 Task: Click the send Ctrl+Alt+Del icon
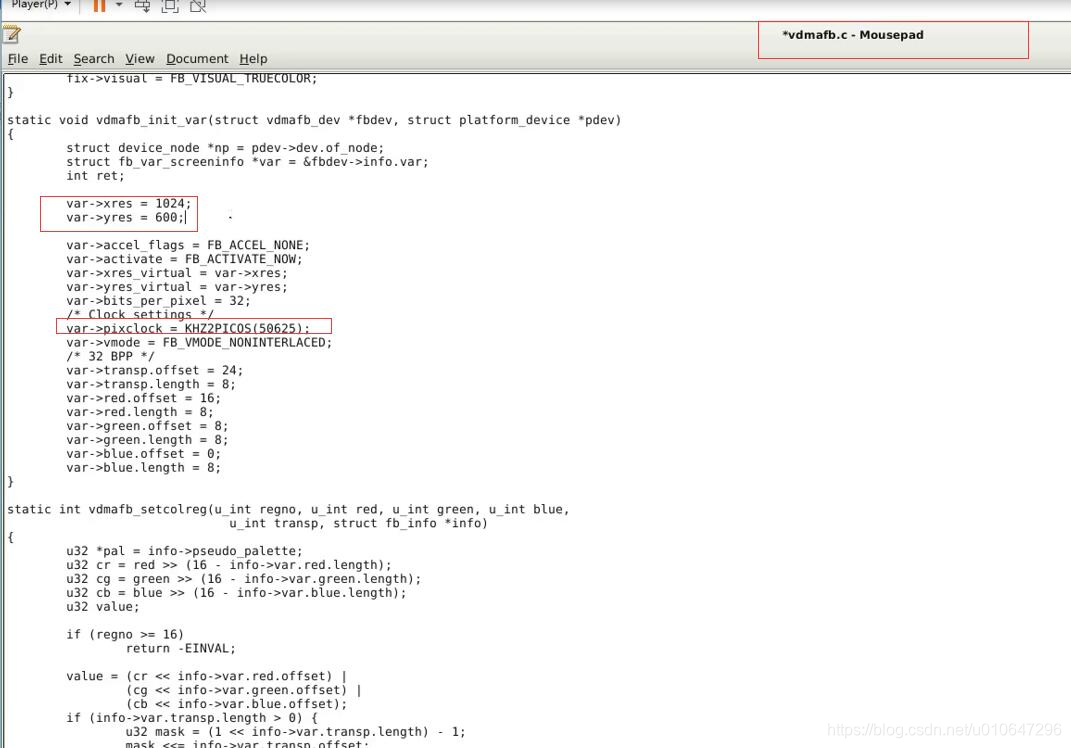(142, 6)
